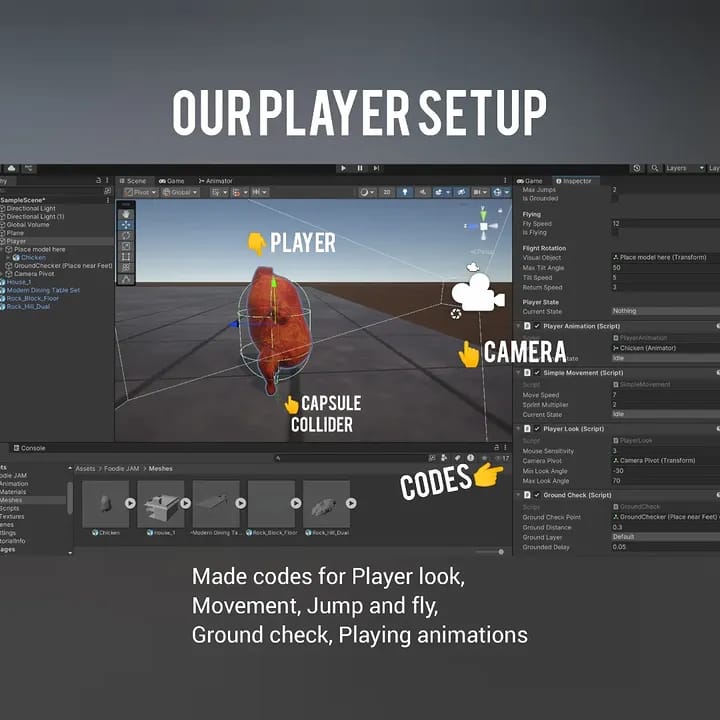Viewport: 720px width, 720px height.
Task: Collapse the Ground Check component foldout
Action: point(518,495)
